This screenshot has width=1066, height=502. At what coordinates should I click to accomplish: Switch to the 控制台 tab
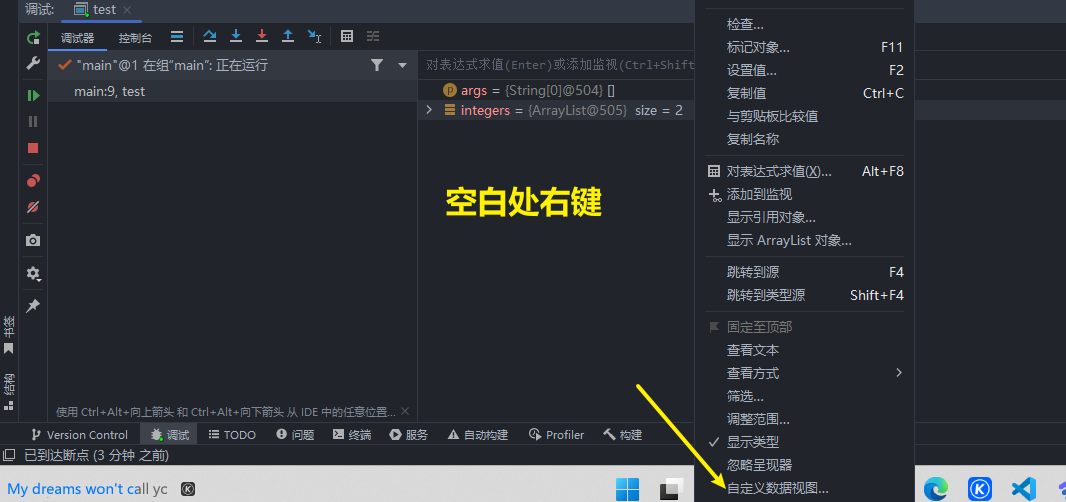(x=135, y=38)
